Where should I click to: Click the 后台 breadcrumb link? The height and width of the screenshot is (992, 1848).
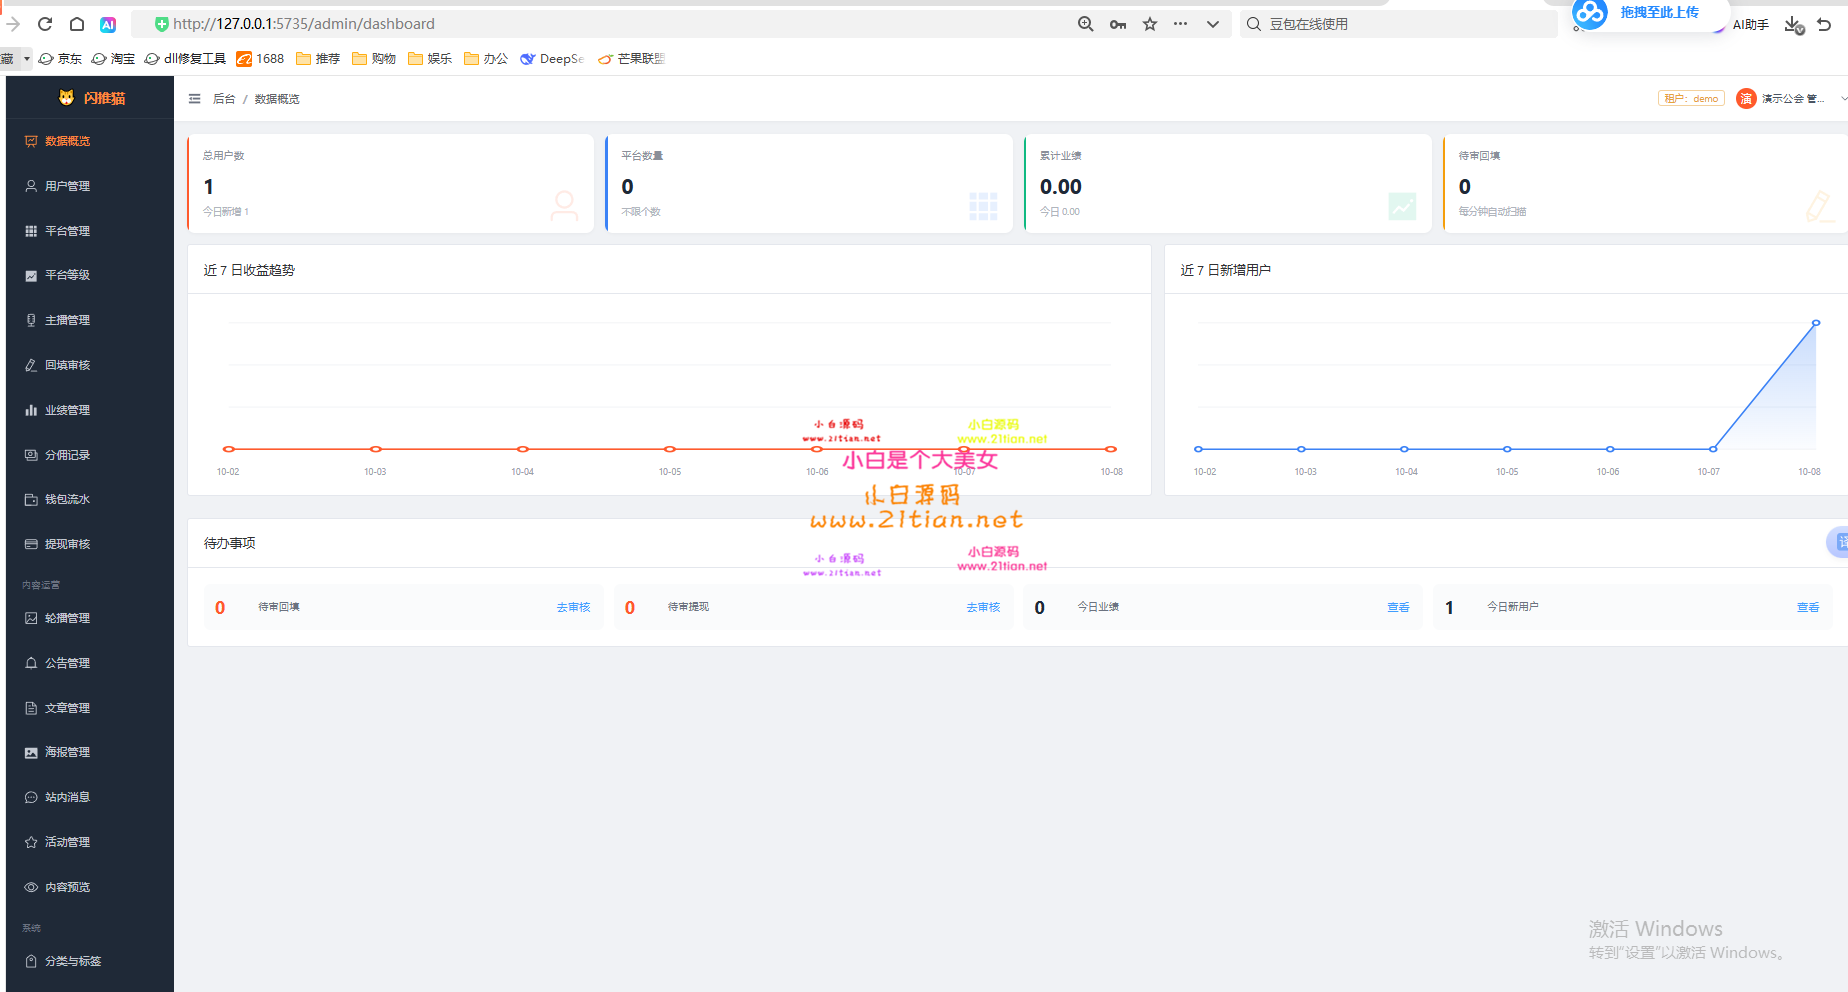tap(224, 99)
